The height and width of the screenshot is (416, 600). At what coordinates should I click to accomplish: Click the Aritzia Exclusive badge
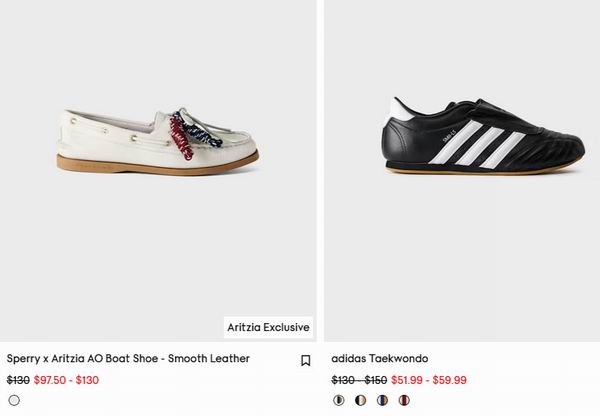268,327
